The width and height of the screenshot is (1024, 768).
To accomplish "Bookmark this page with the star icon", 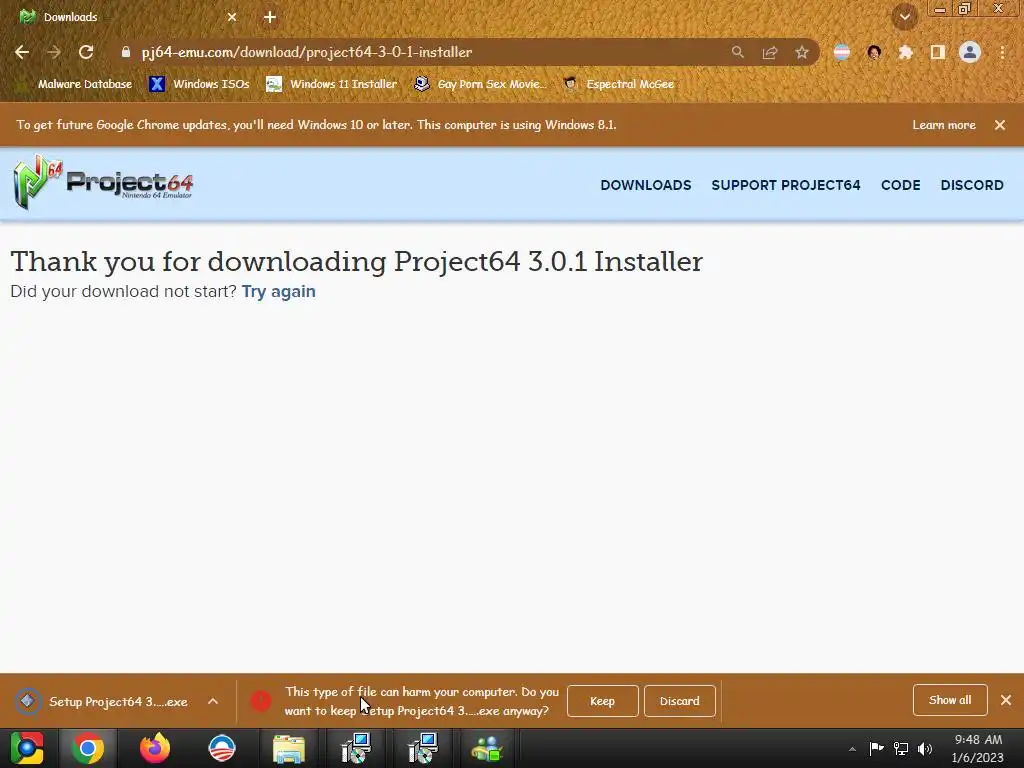I will coord(802,52).
